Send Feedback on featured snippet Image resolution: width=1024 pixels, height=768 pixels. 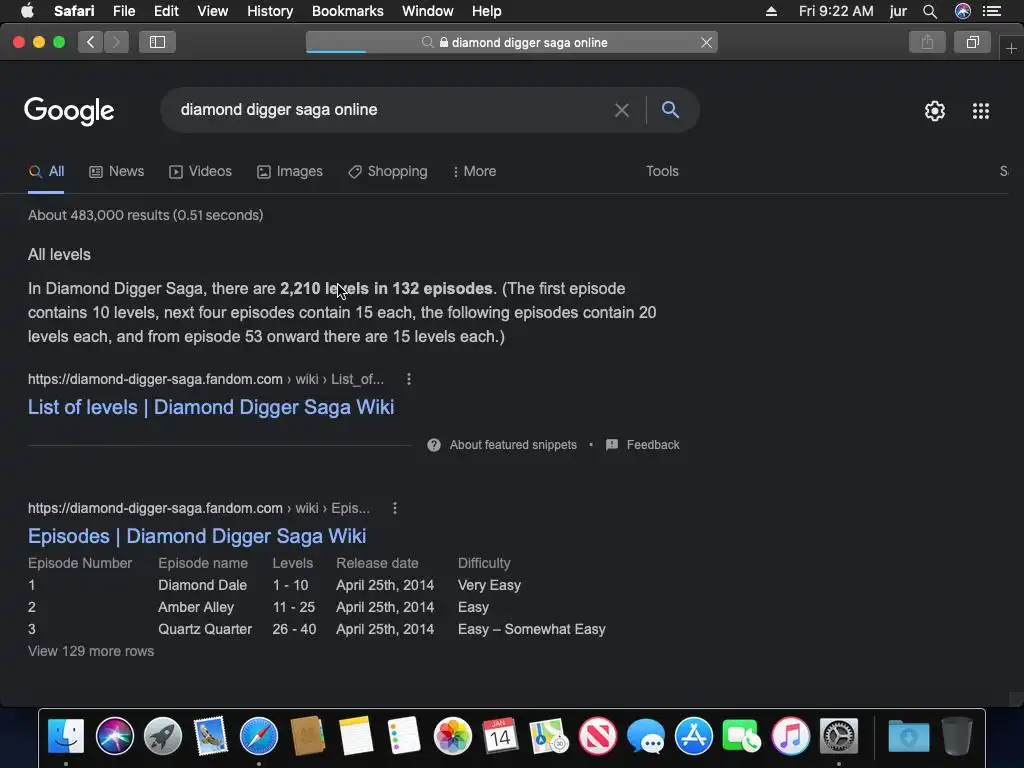click(652, 445)
